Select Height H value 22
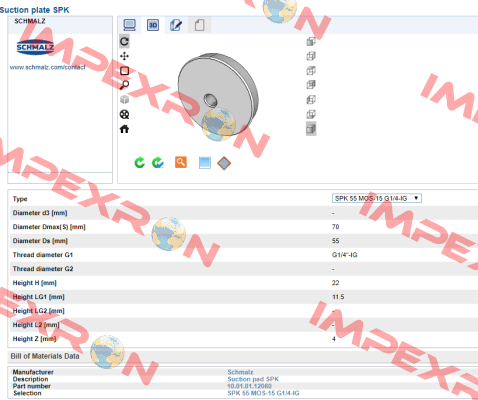478x400 pixels. click(x=335, y=283)
